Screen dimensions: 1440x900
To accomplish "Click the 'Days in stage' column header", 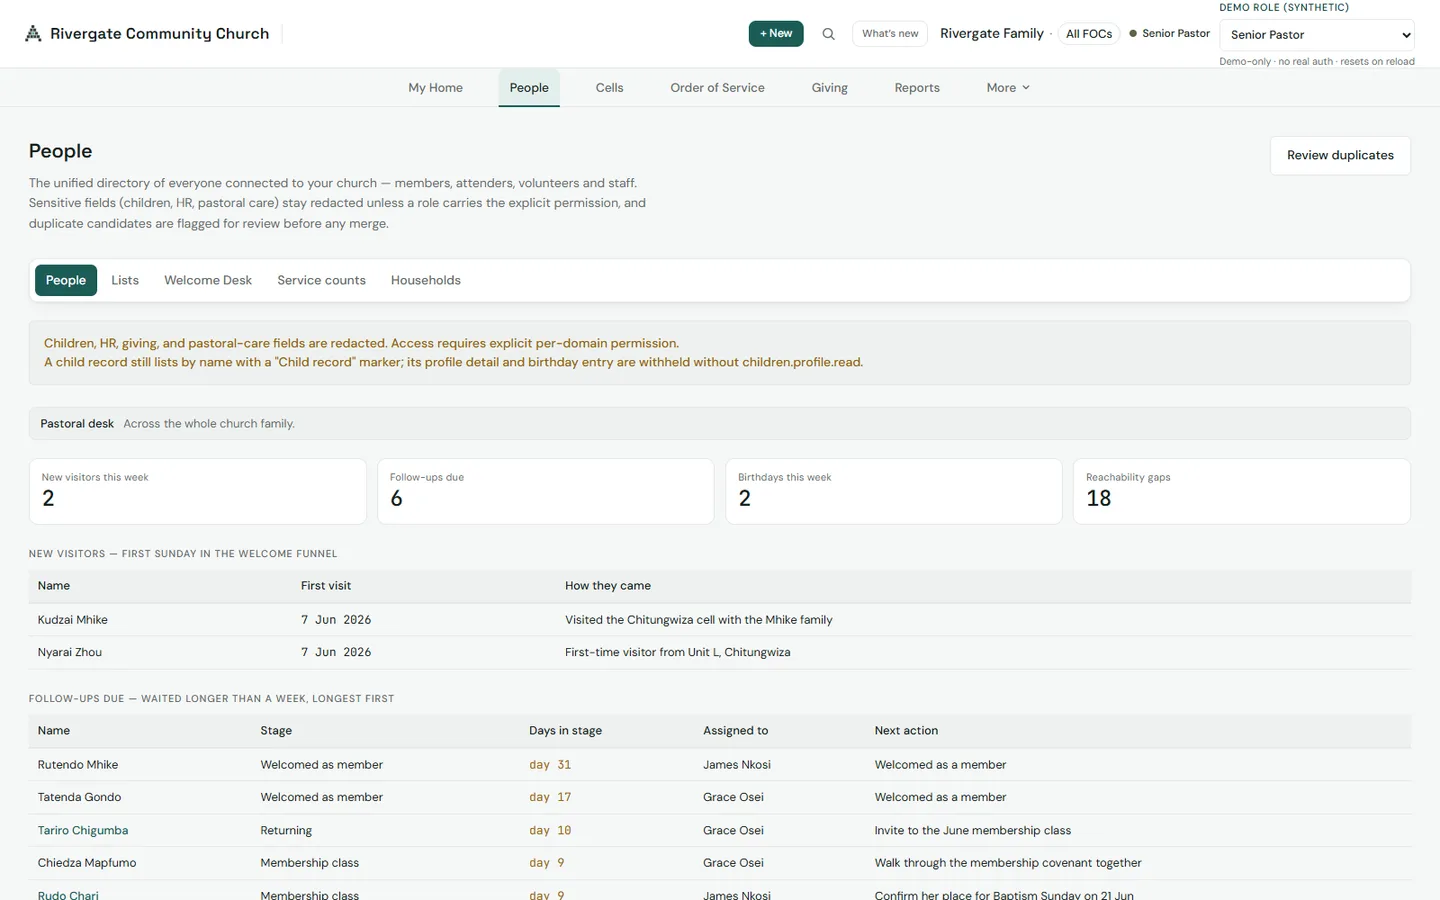I will tap(565, 731).
